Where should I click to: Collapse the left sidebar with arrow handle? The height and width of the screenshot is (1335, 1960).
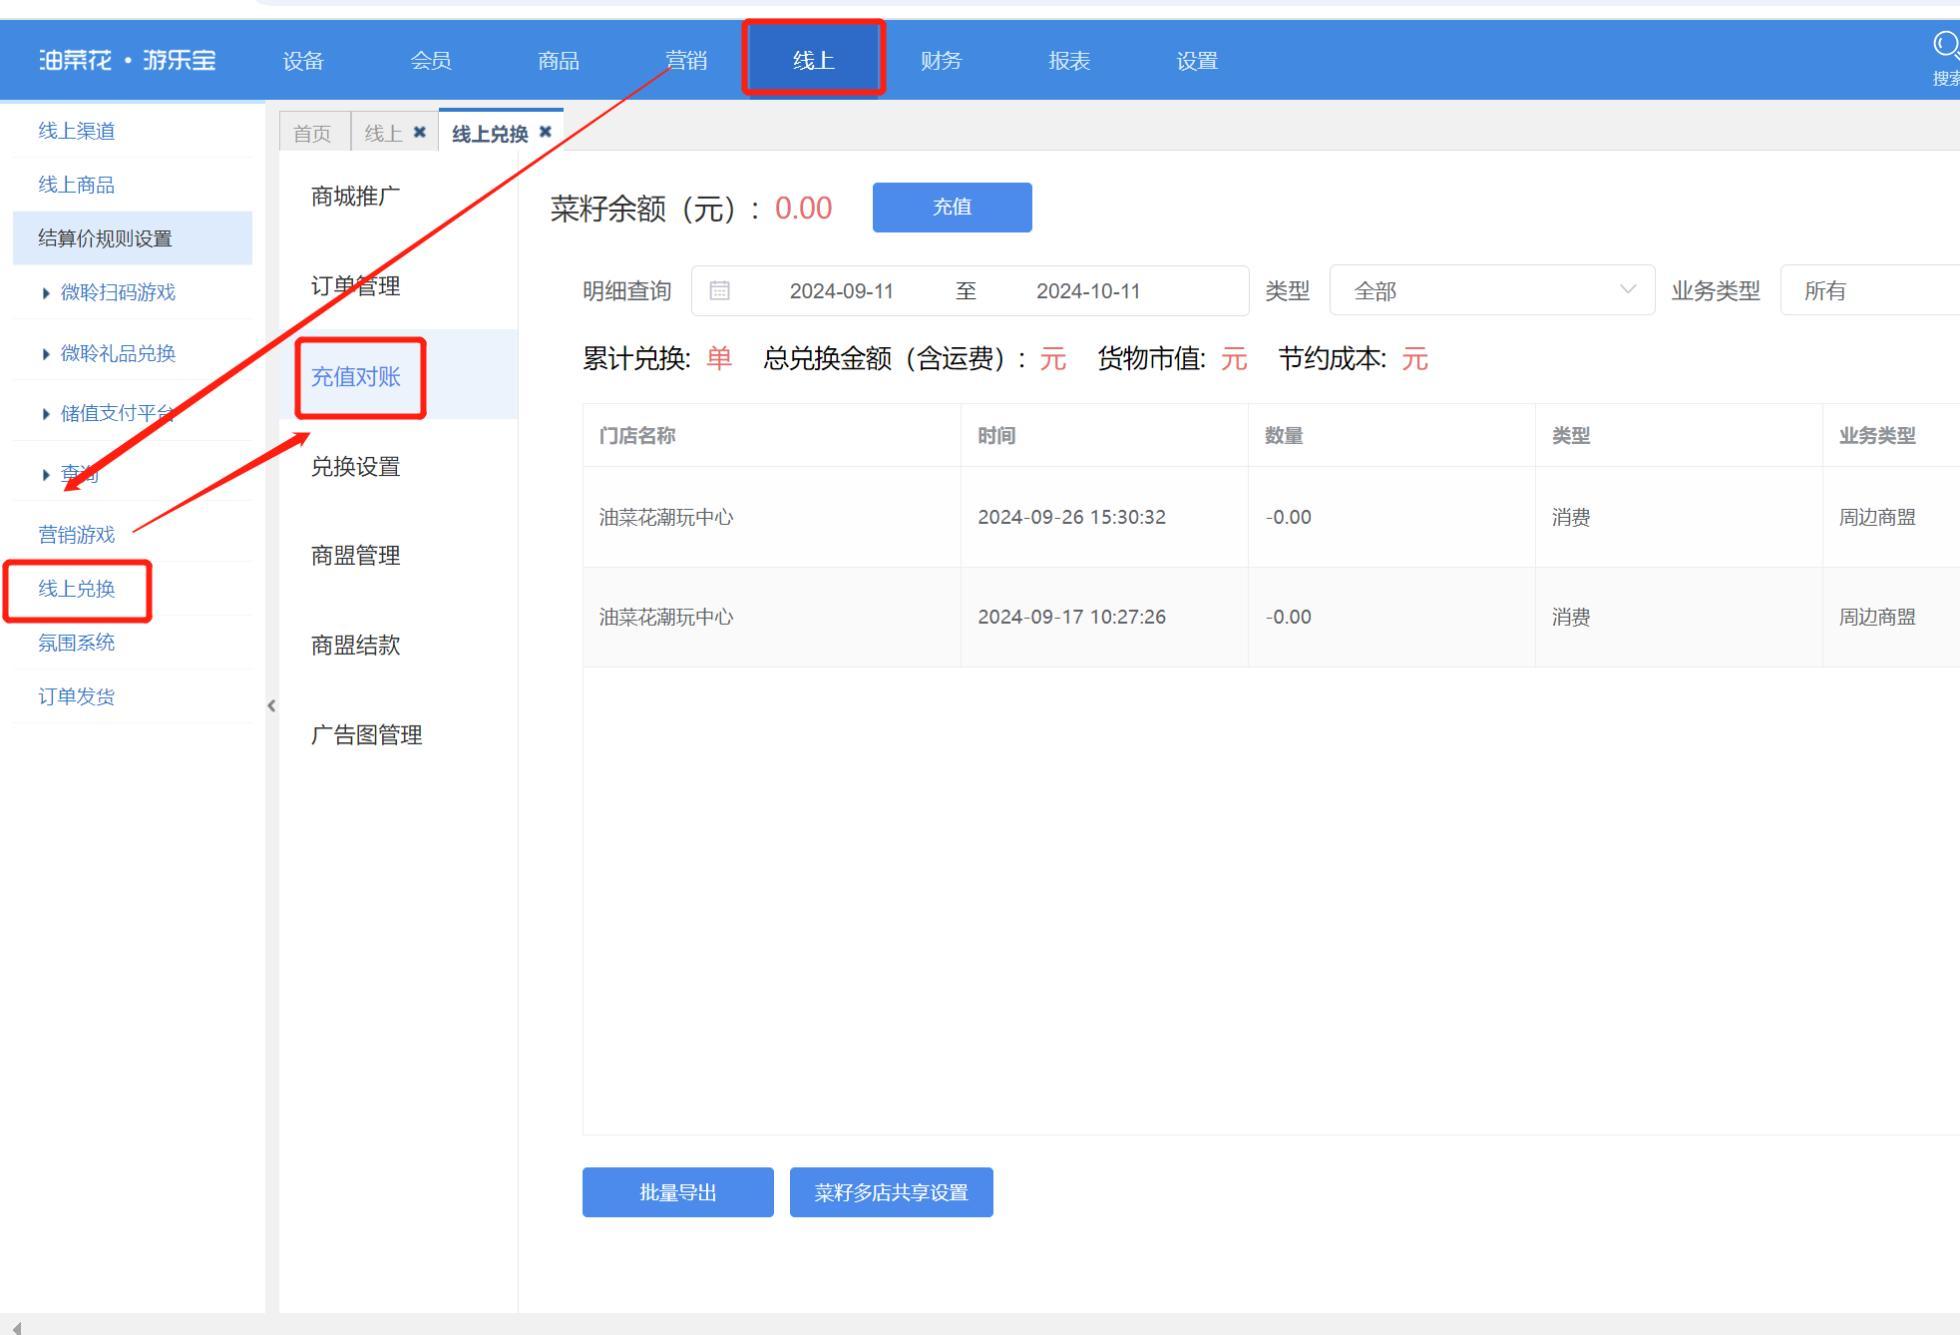click(x=271, y=706)
